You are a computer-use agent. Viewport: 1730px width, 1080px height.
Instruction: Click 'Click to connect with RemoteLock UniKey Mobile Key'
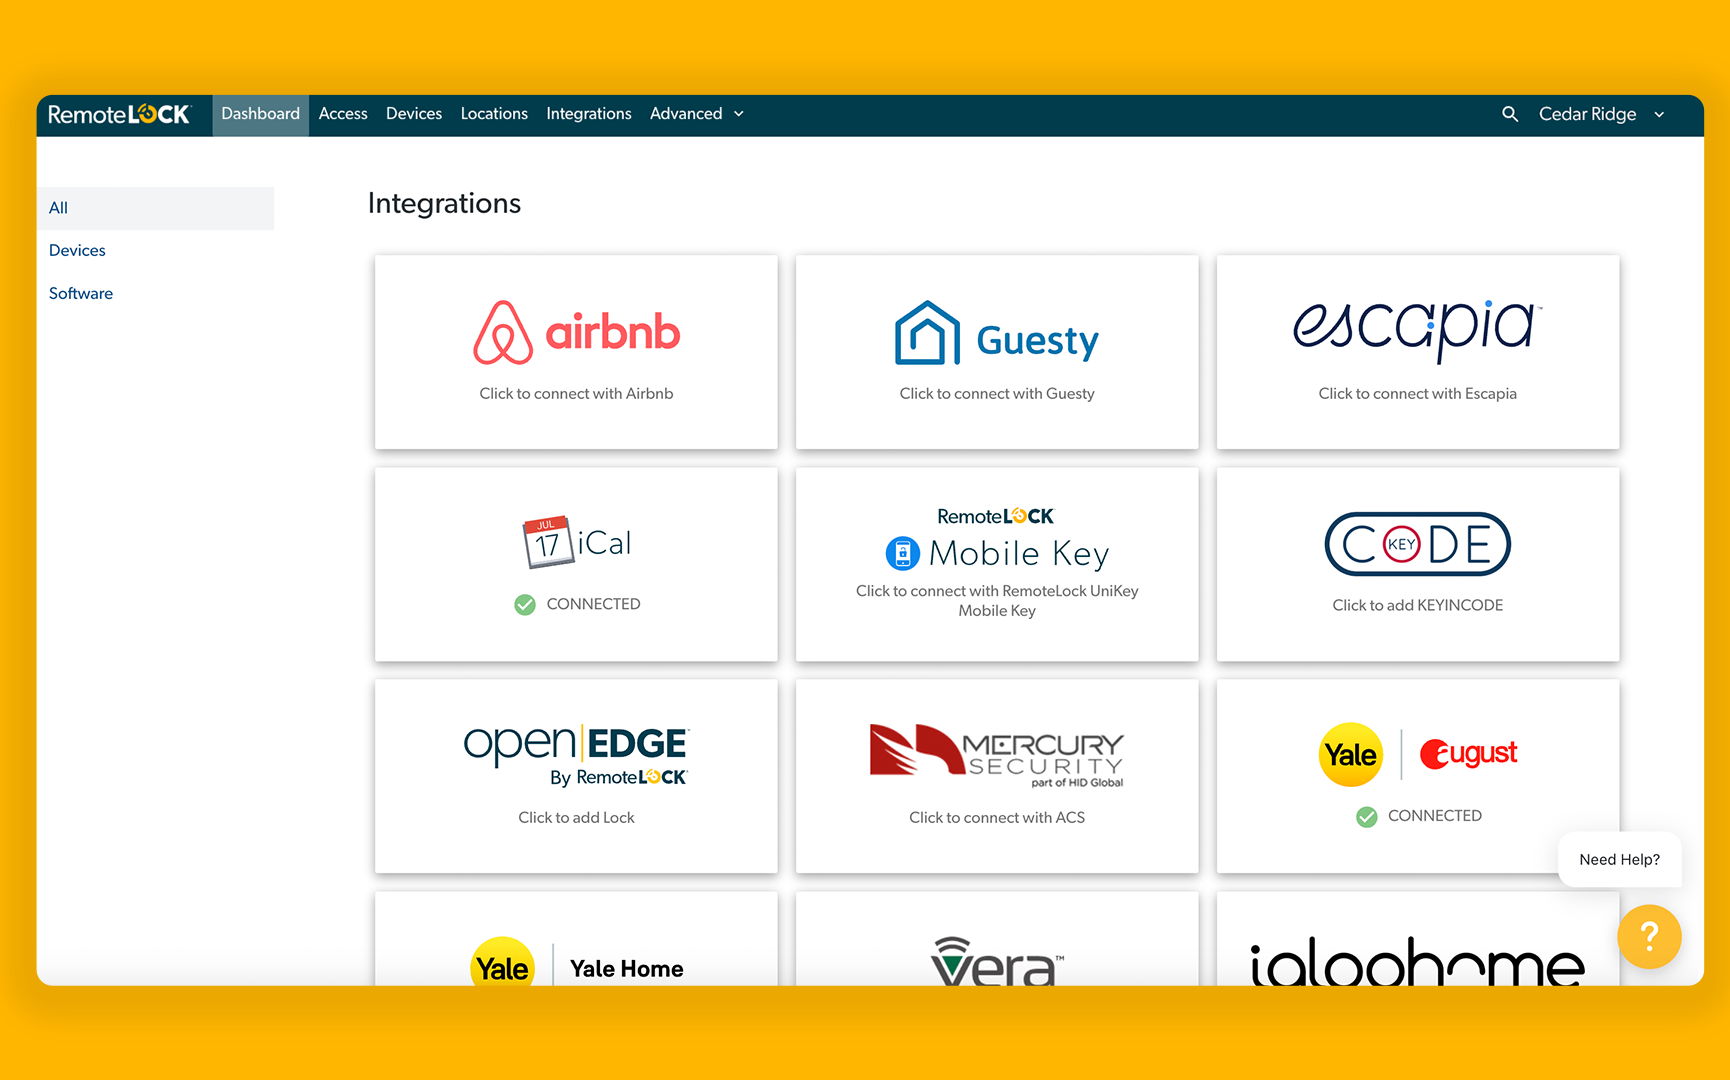tap(997, 601)
